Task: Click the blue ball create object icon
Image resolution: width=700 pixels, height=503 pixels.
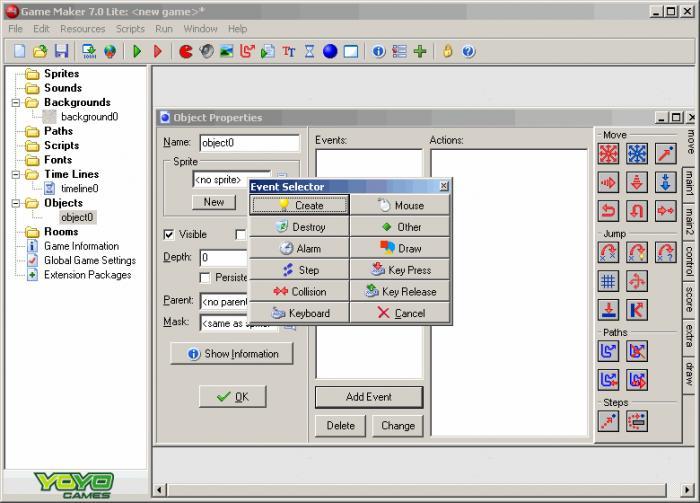Action: click(330, 51)
